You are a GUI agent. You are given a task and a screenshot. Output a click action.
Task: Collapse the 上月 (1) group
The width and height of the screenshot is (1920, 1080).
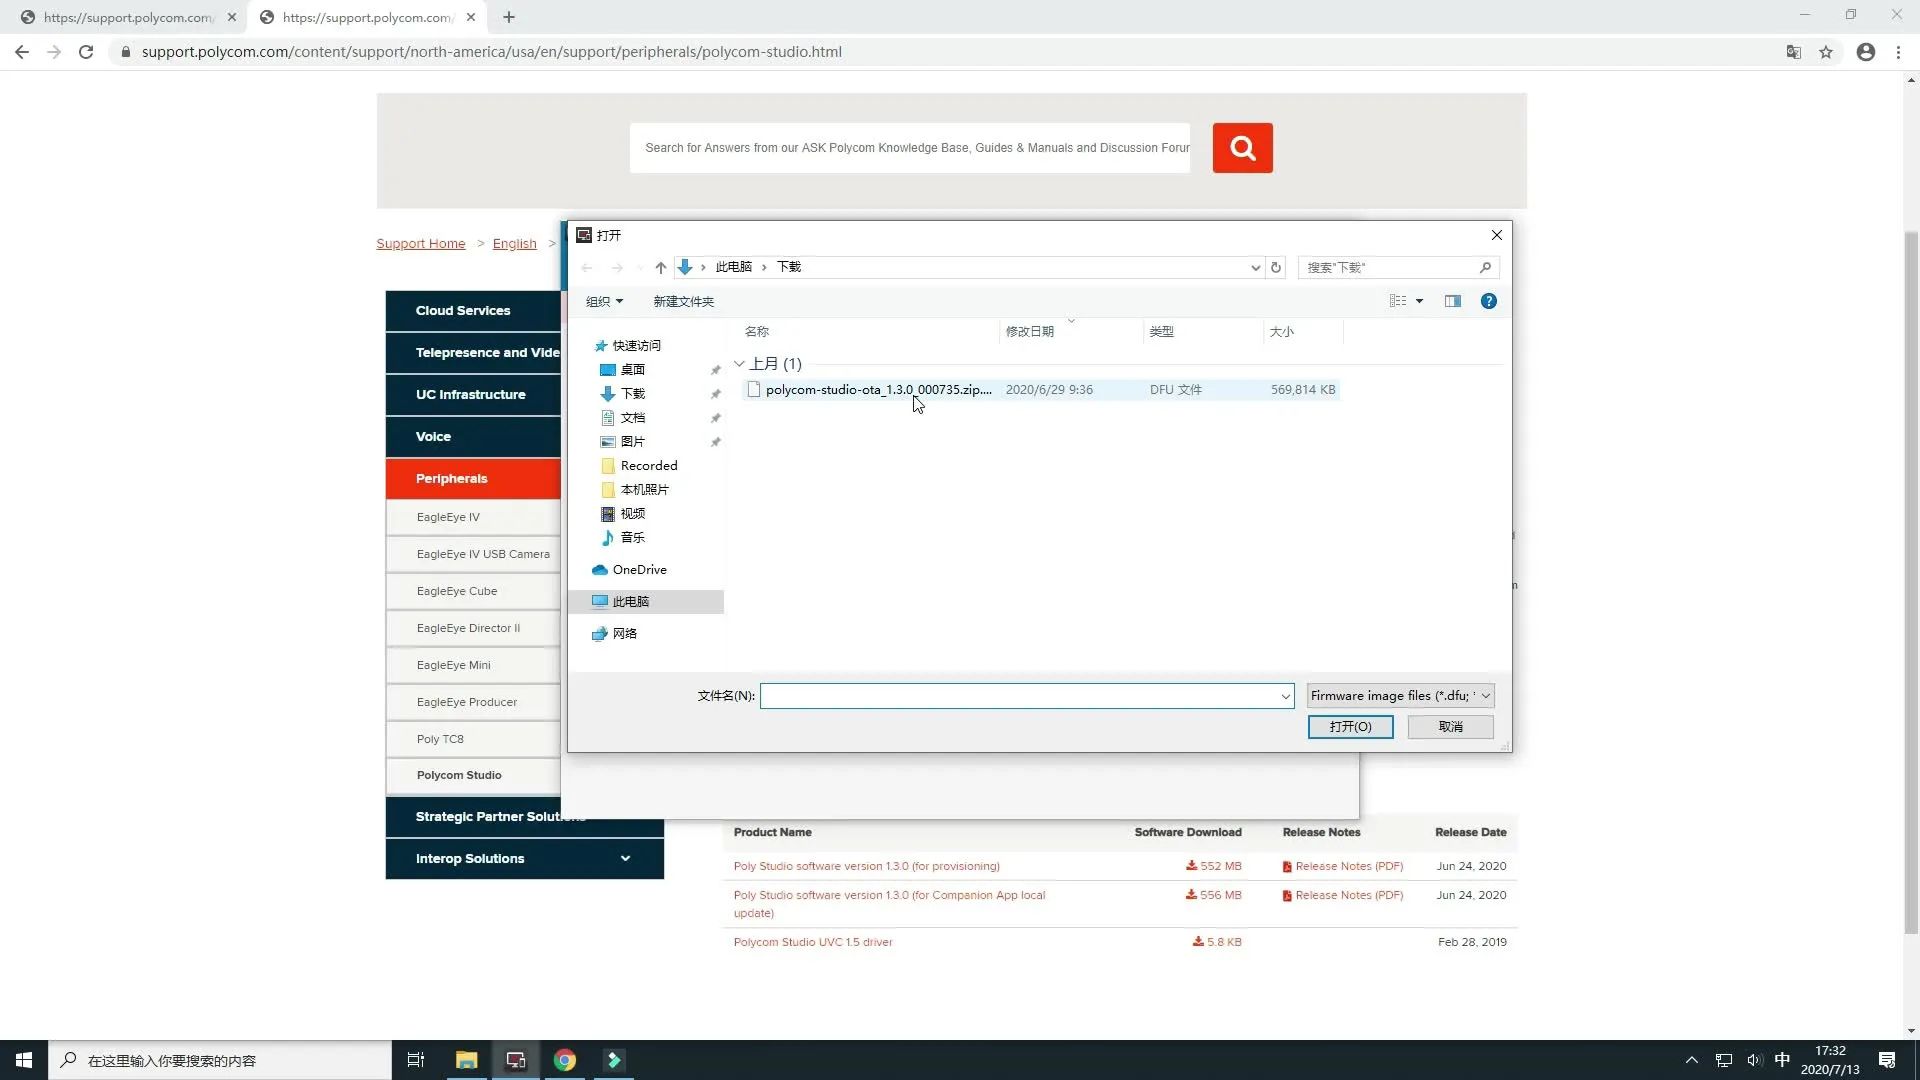[x=739, y=364]
